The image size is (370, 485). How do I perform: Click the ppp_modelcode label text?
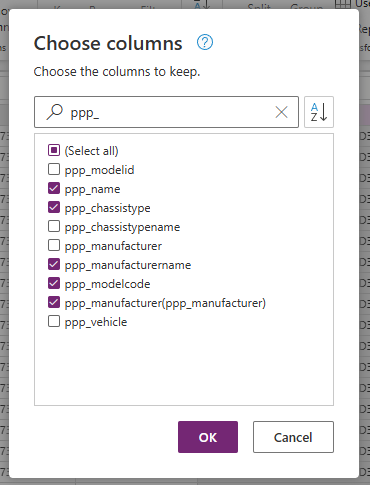tap(107, 284)
